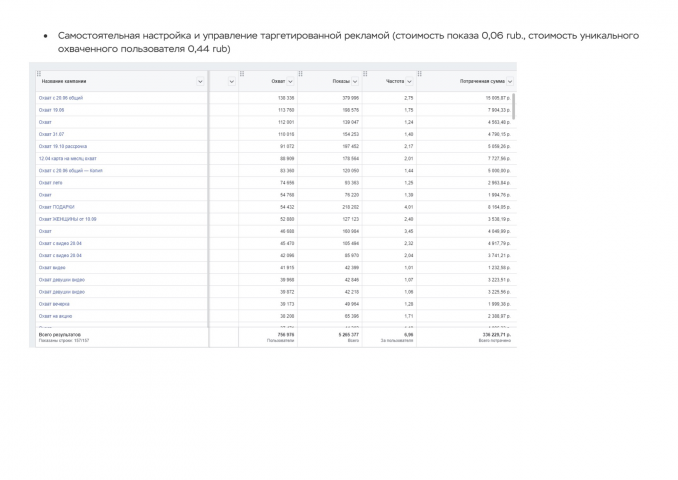Grab the drag handle above Название кампании column
Image resolution: width=678 pixels, height=480 pixels.
pyautogui.click(x=39, y=74)
